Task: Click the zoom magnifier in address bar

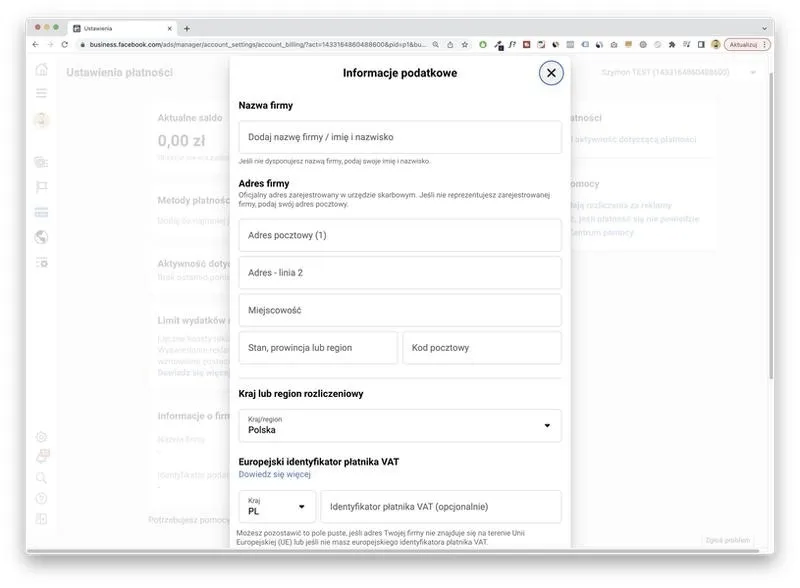Action: click(436, 44)
